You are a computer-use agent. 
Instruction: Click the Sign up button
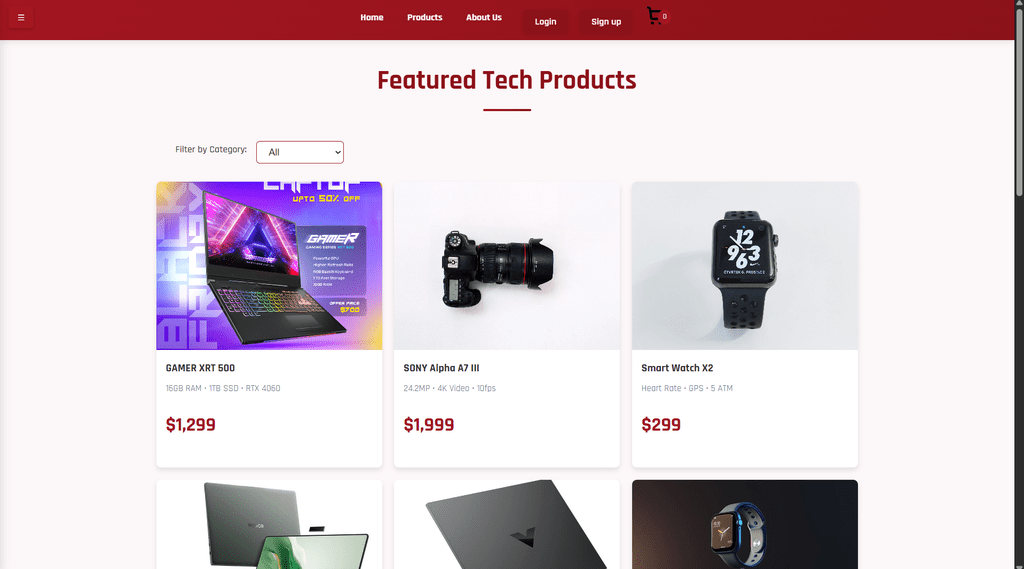606,22
